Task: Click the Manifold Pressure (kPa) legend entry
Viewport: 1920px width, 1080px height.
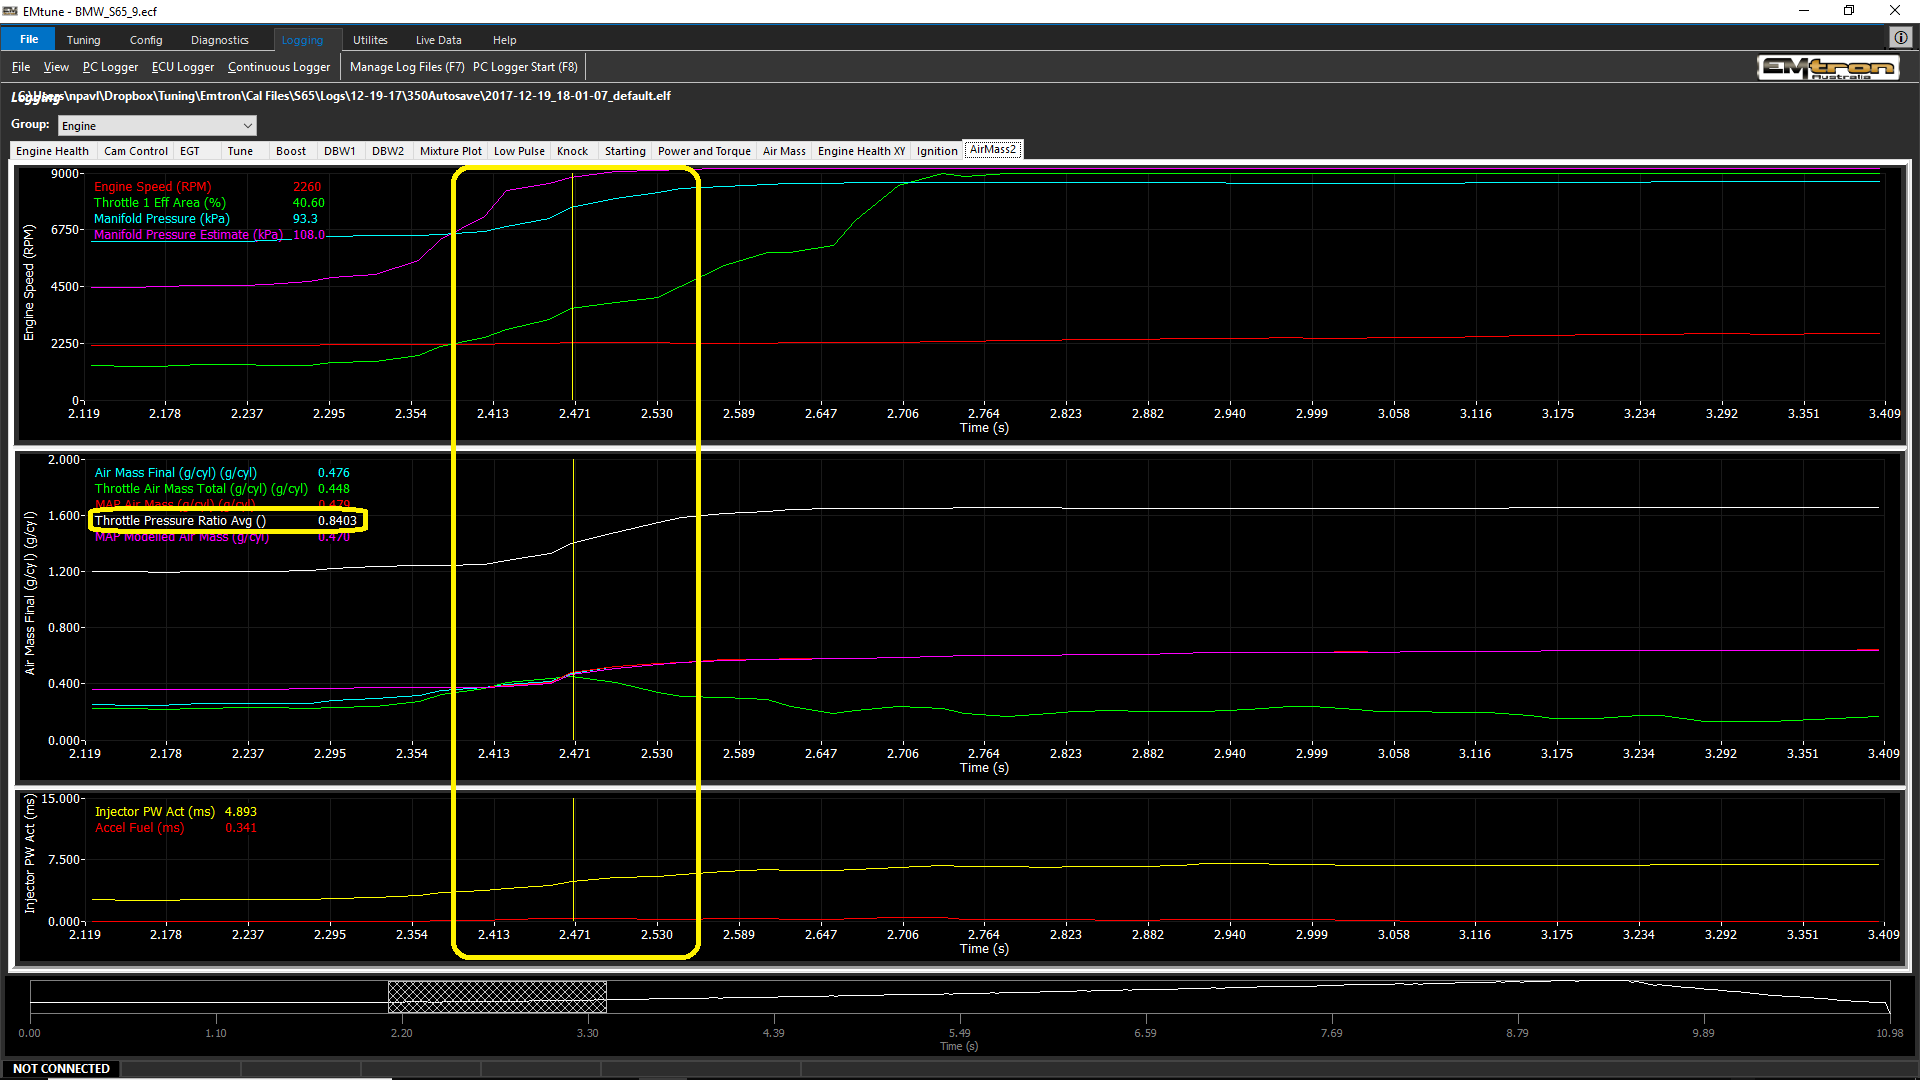Action: click(x=162, y=219)
